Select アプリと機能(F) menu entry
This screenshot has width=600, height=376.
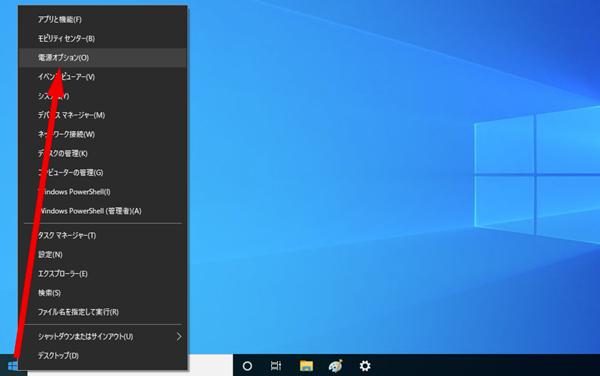pyautogui.click(x=103, y=20)
